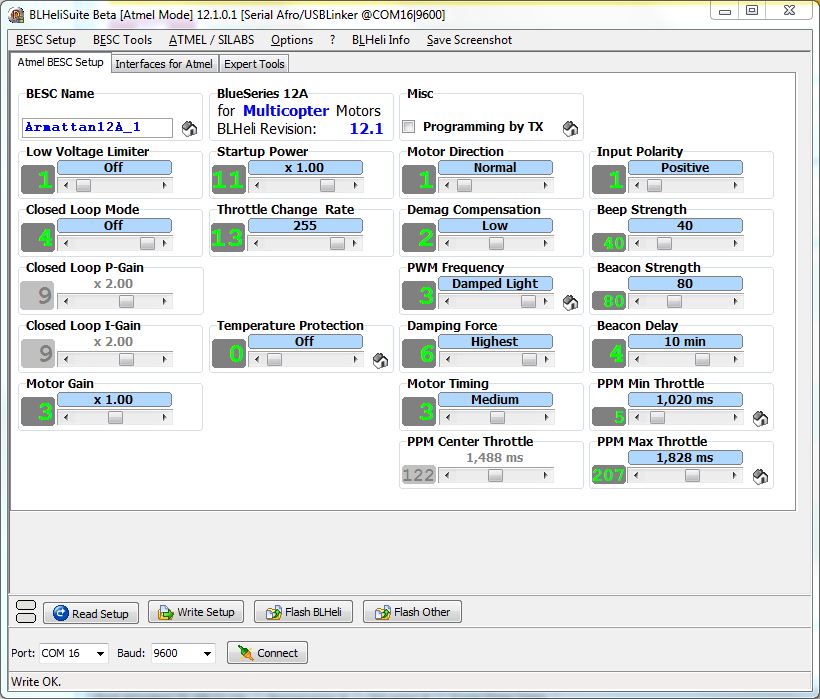The width and height of the screenshot is (820, 699).
Task: Click the icon beside PPM Max Throttle
Action: [760, 477]
